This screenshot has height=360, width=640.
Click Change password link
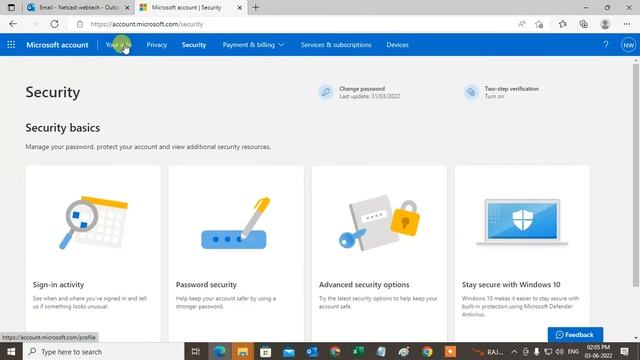click(362, 89)
